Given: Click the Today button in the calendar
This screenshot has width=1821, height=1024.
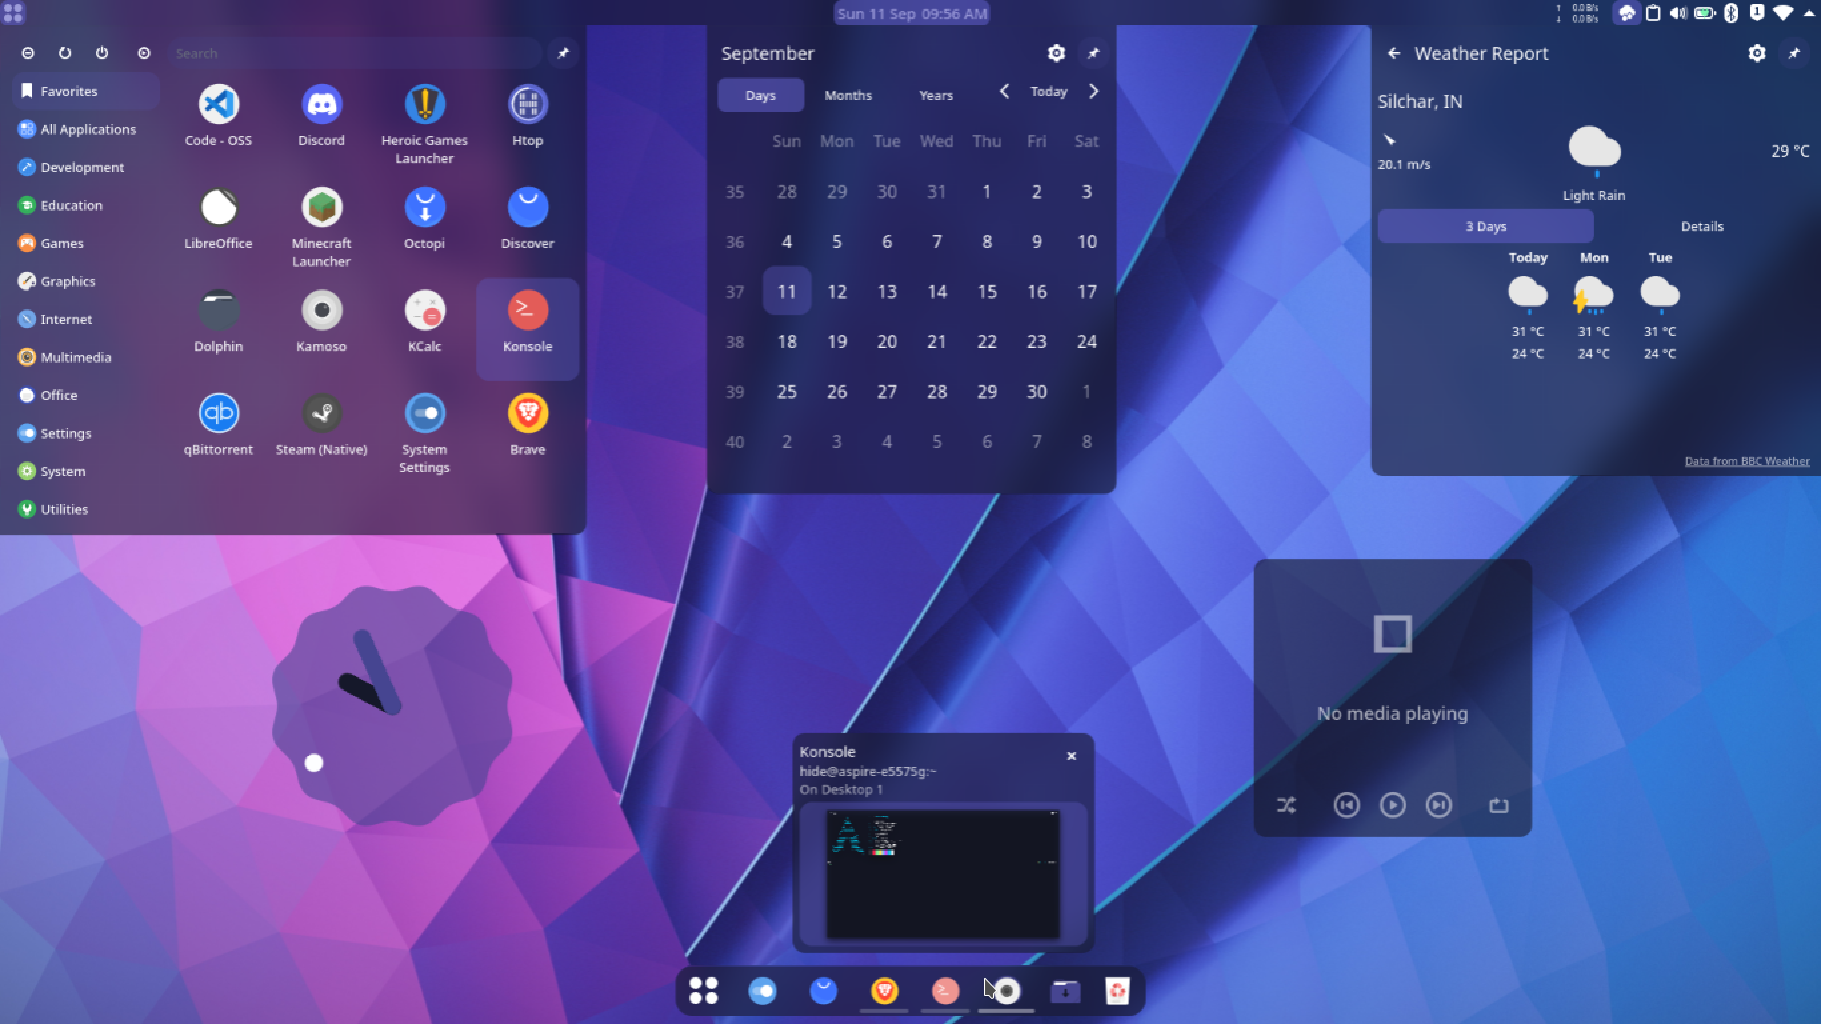Looking at the screenshot, I should (1048, 91).
